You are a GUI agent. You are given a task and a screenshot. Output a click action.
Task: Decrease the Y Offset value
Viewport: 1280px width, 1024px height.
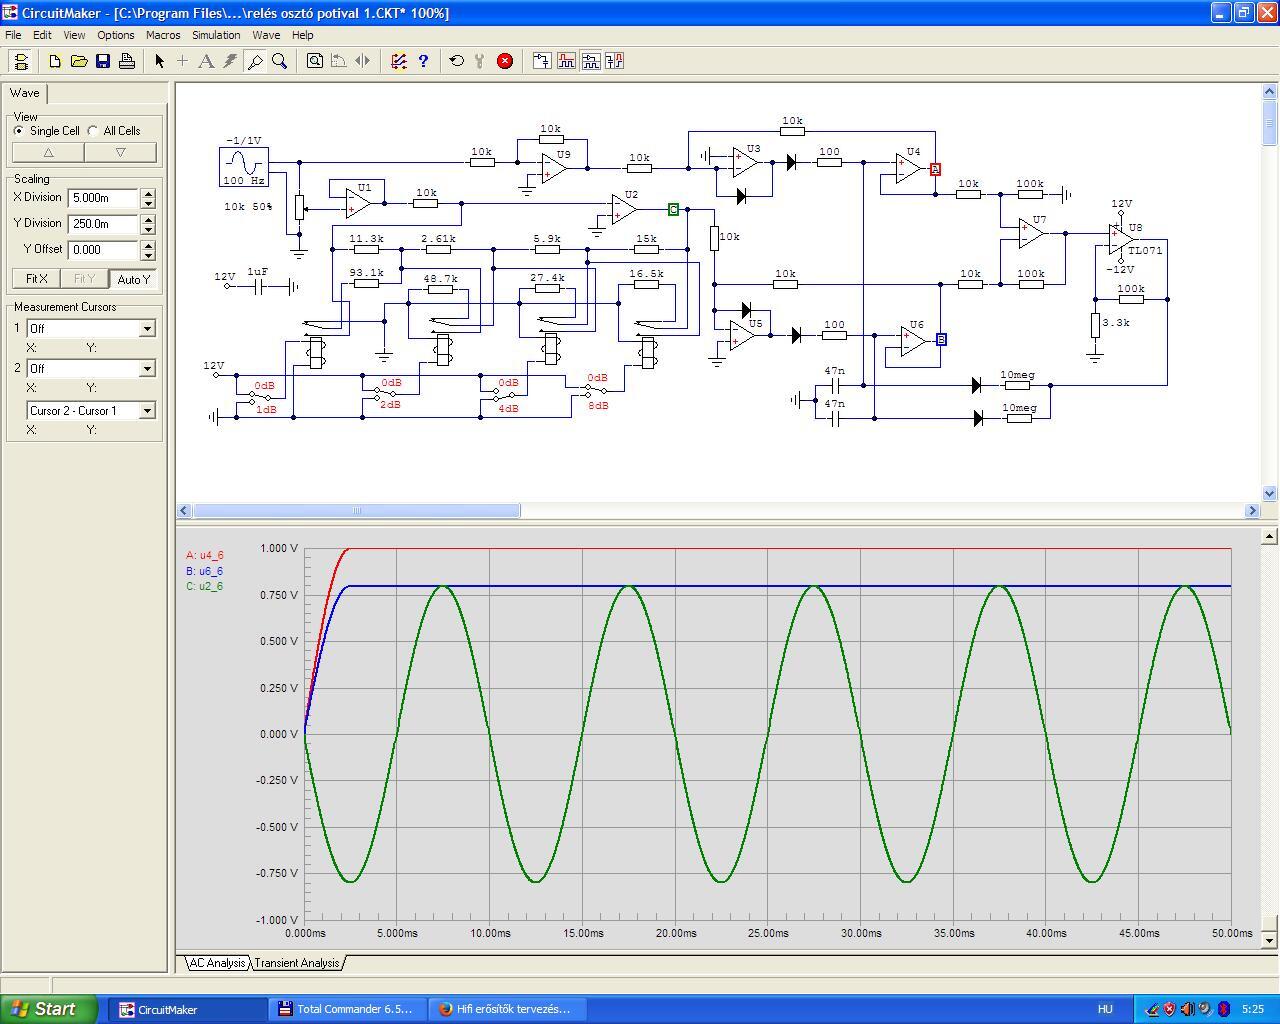(x=148, y=255)
